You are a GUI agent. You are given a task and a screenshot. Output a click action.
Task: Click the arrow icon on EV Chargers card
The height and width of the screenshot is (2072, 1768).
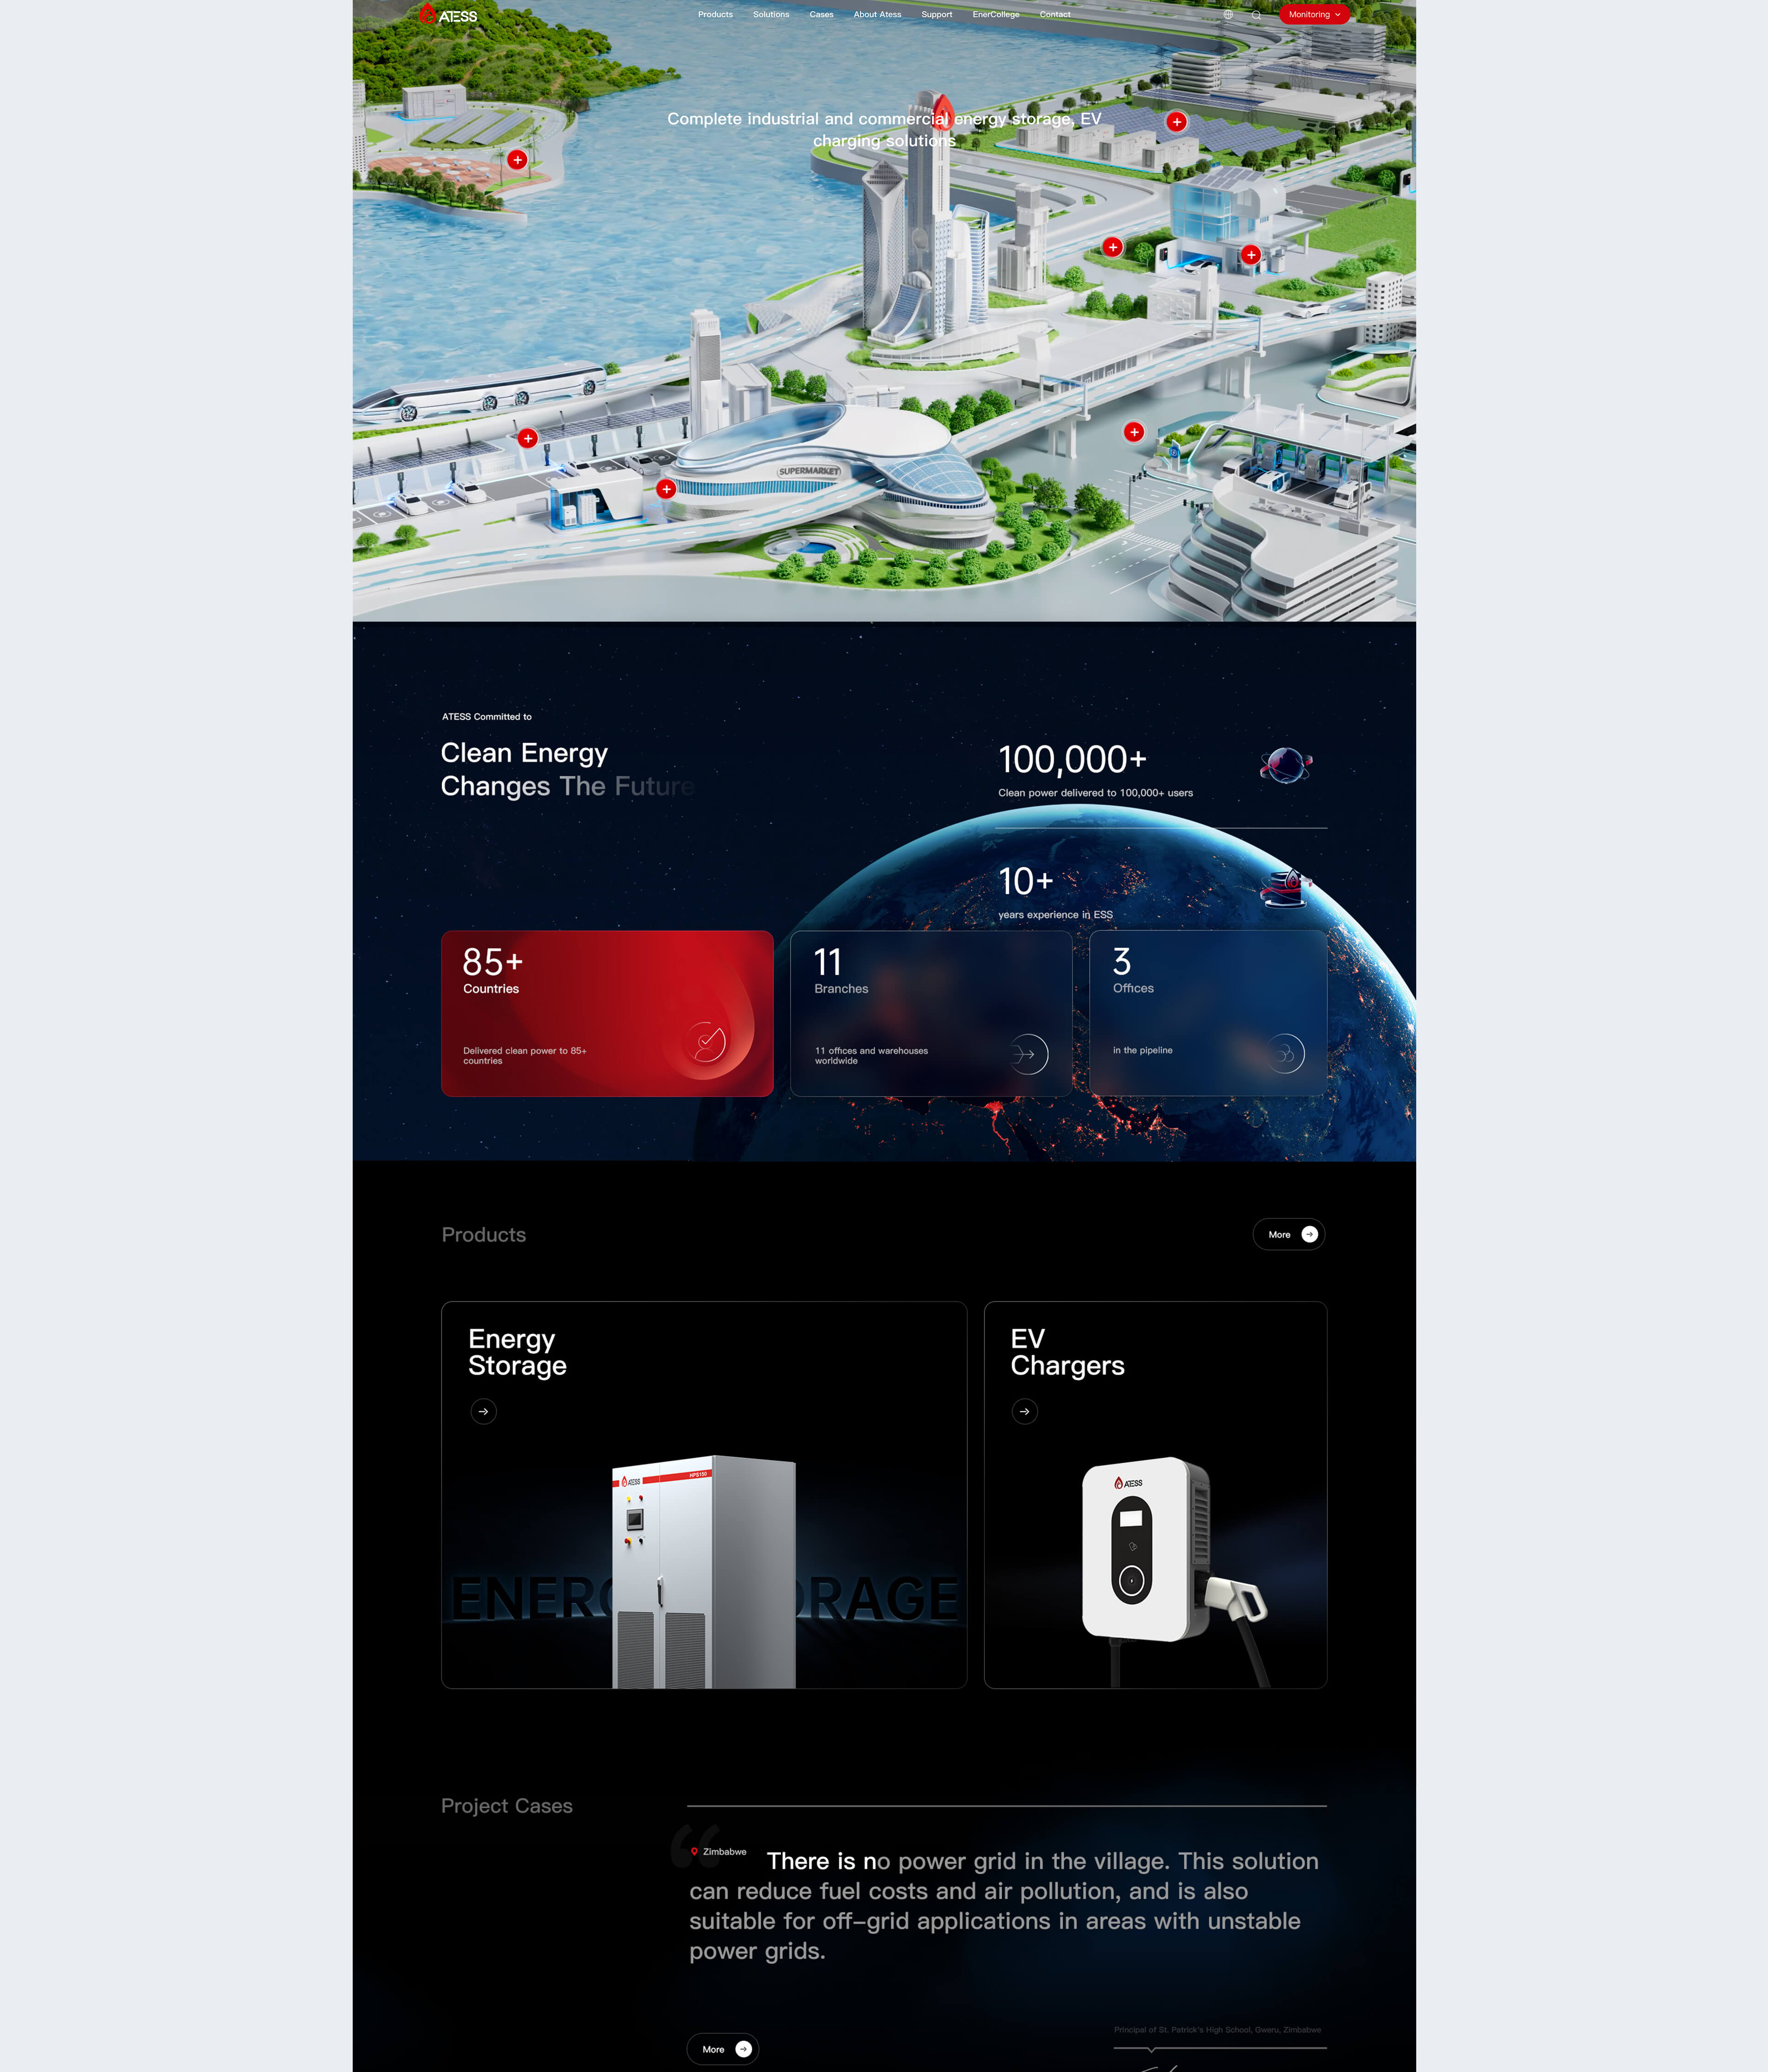1024,1412
